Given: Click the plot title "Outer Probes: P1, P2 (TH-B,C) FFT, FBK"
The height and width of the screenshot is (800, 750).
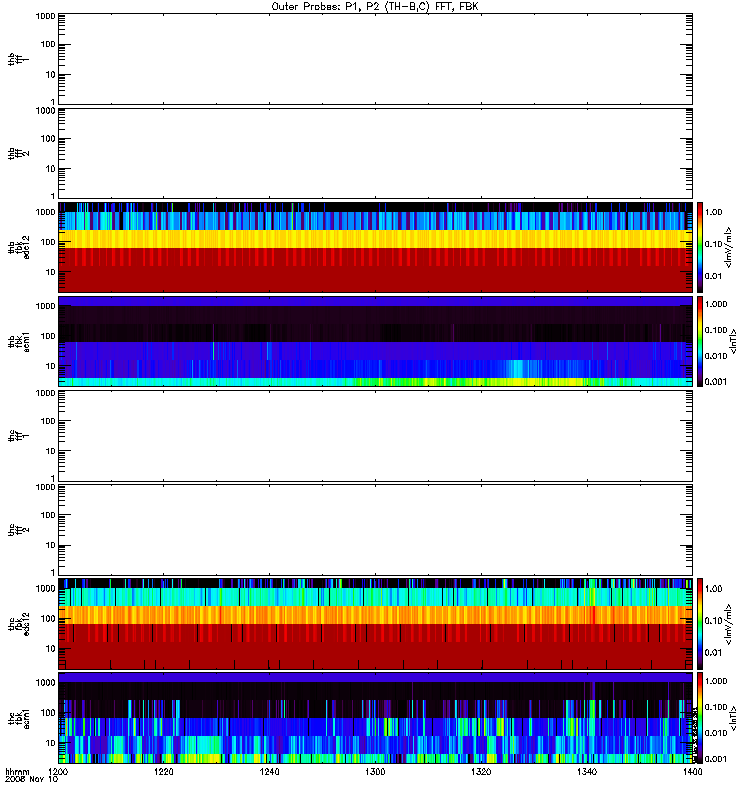Looking at the screenshot, I should click(x=375, y=7).
